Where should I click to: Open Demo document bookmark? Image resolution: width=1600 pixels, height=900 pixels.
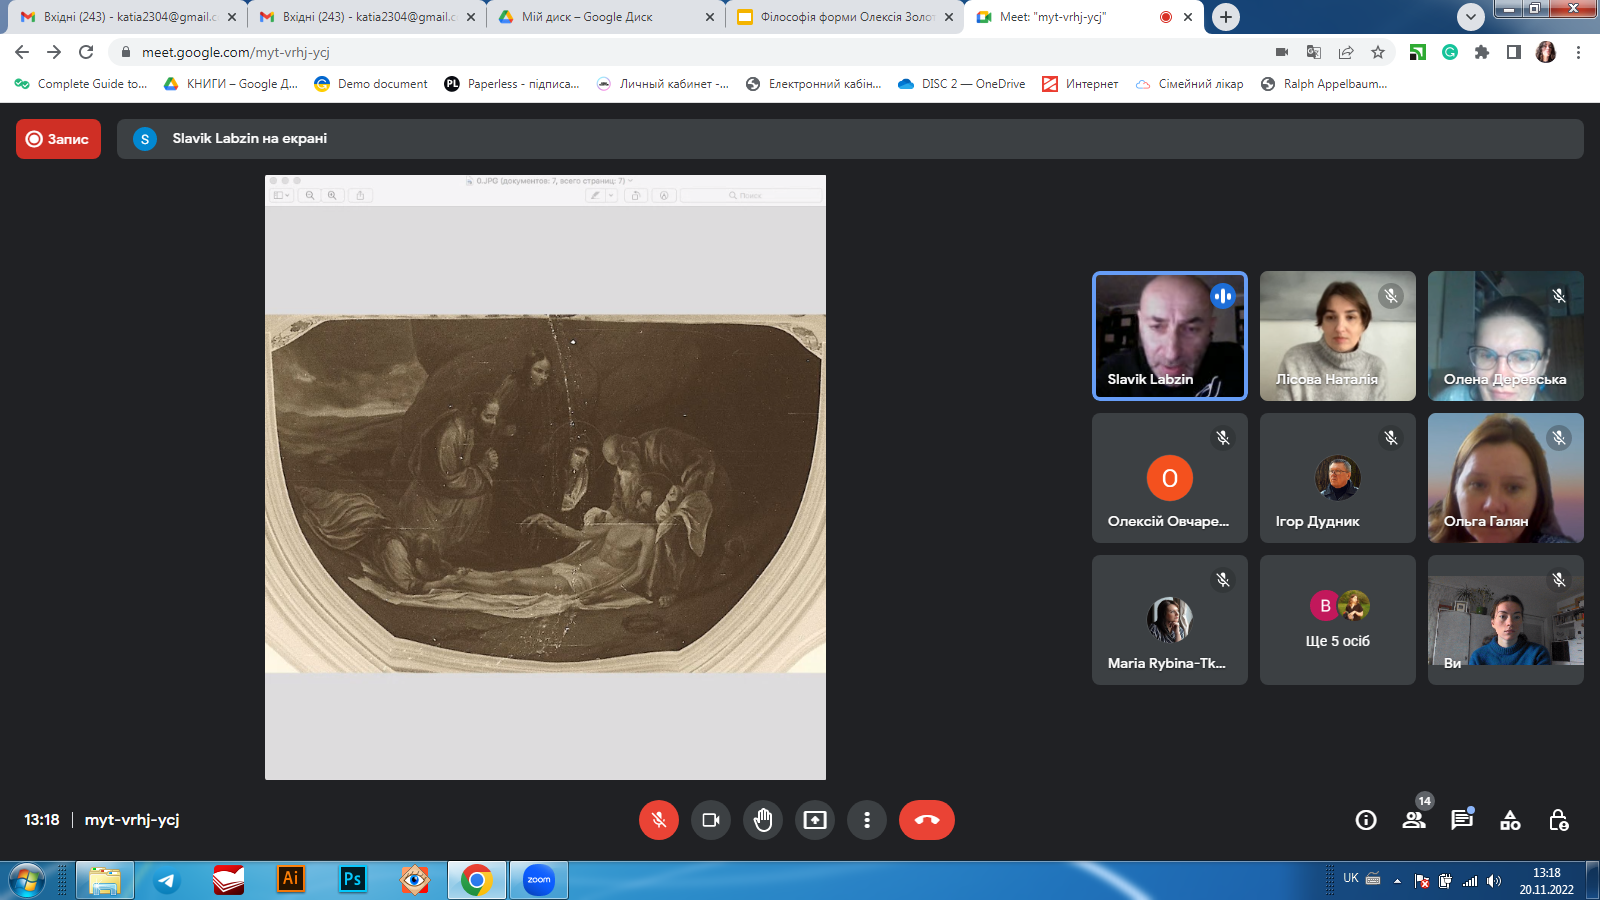tap(371, 84)
